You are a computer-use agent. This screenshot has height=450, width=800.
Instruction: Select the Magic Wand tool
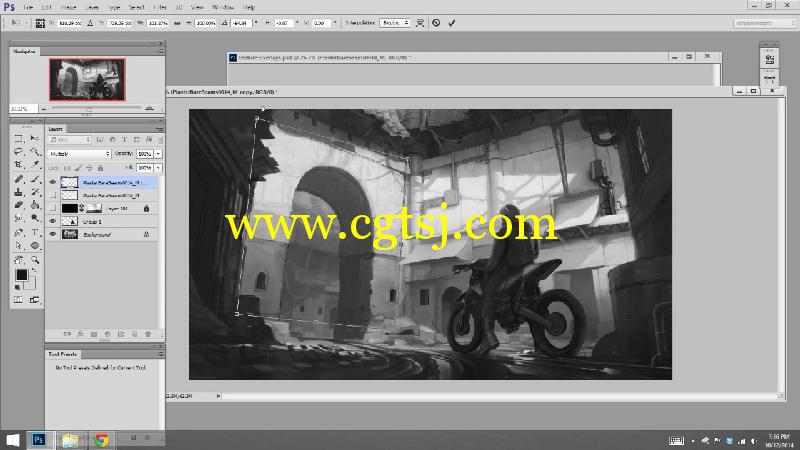tap(35, 152)
